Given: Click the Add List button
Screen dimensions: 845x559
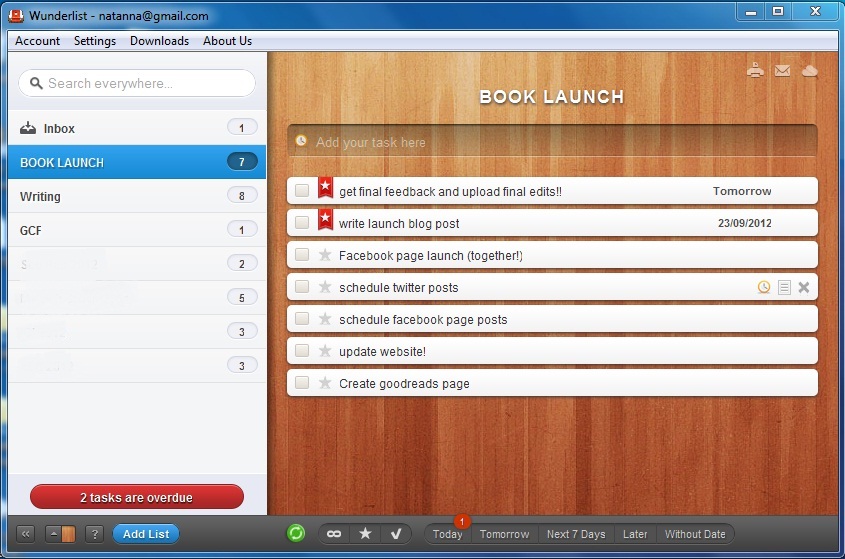Looking at the screenshot, I should [146, 534].
